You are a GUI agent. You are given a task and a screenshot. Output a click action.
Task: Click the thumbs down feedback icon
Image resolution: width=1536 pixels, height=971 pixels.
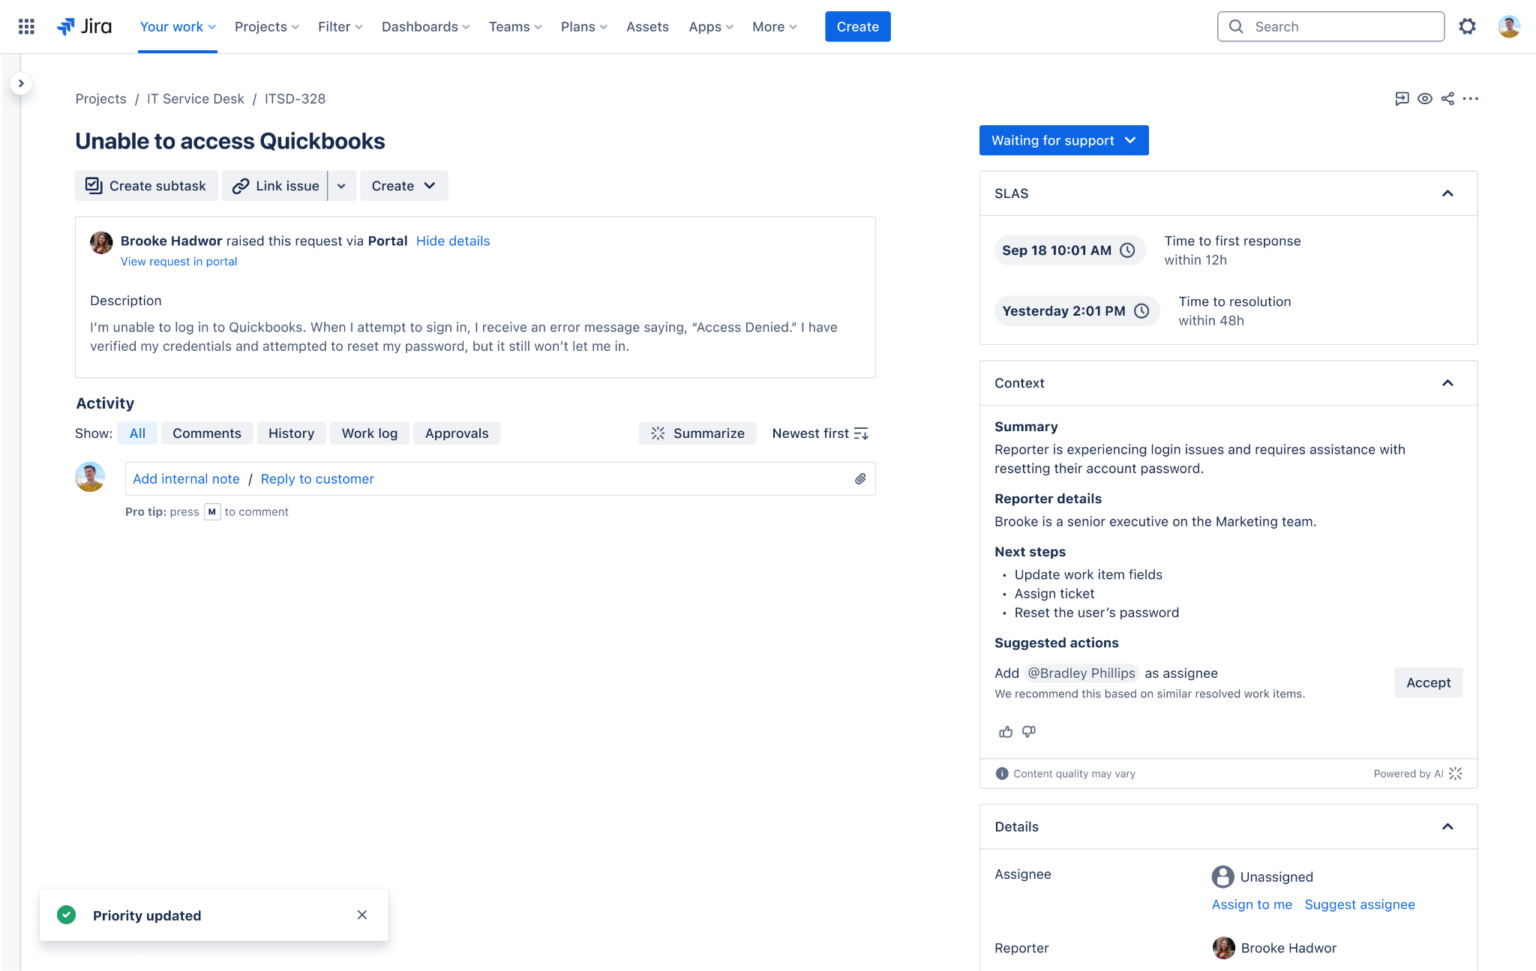tap(1029, 732)
